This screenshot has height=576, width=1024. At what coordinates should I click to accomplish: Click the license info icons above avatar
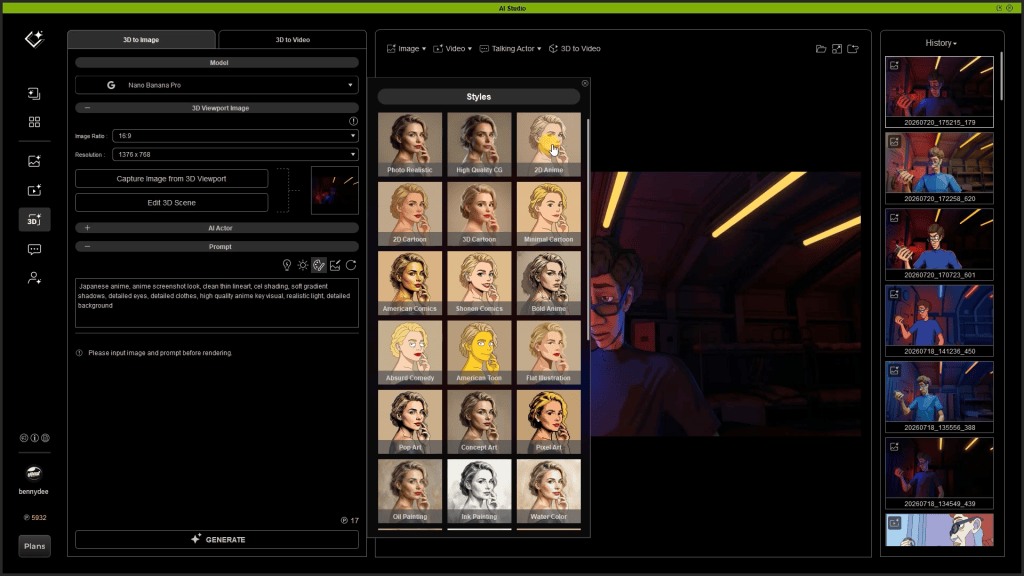[x=35, y=438]
